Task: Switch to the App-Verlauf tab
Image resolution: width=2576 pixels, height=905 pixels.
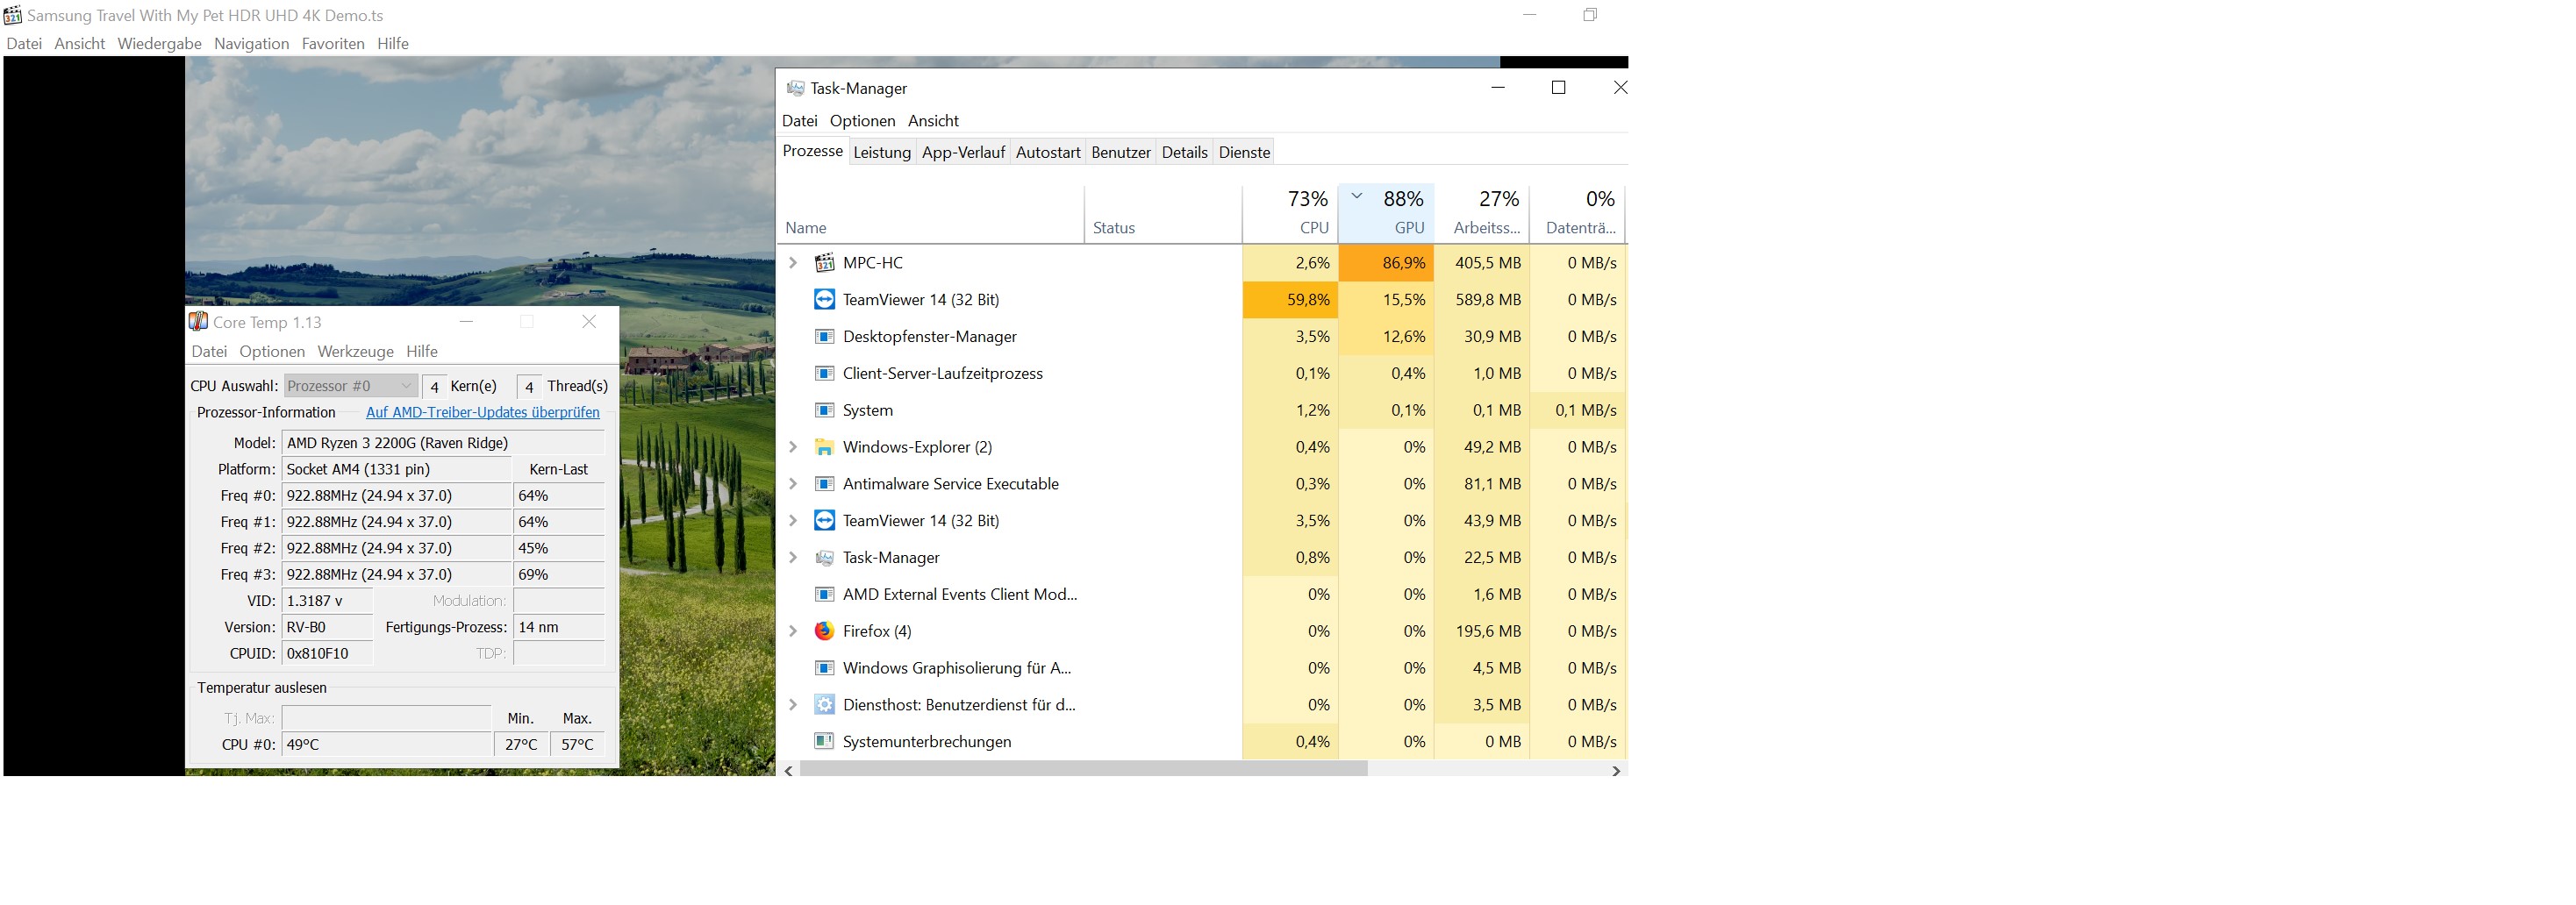Action: point(963,152)
